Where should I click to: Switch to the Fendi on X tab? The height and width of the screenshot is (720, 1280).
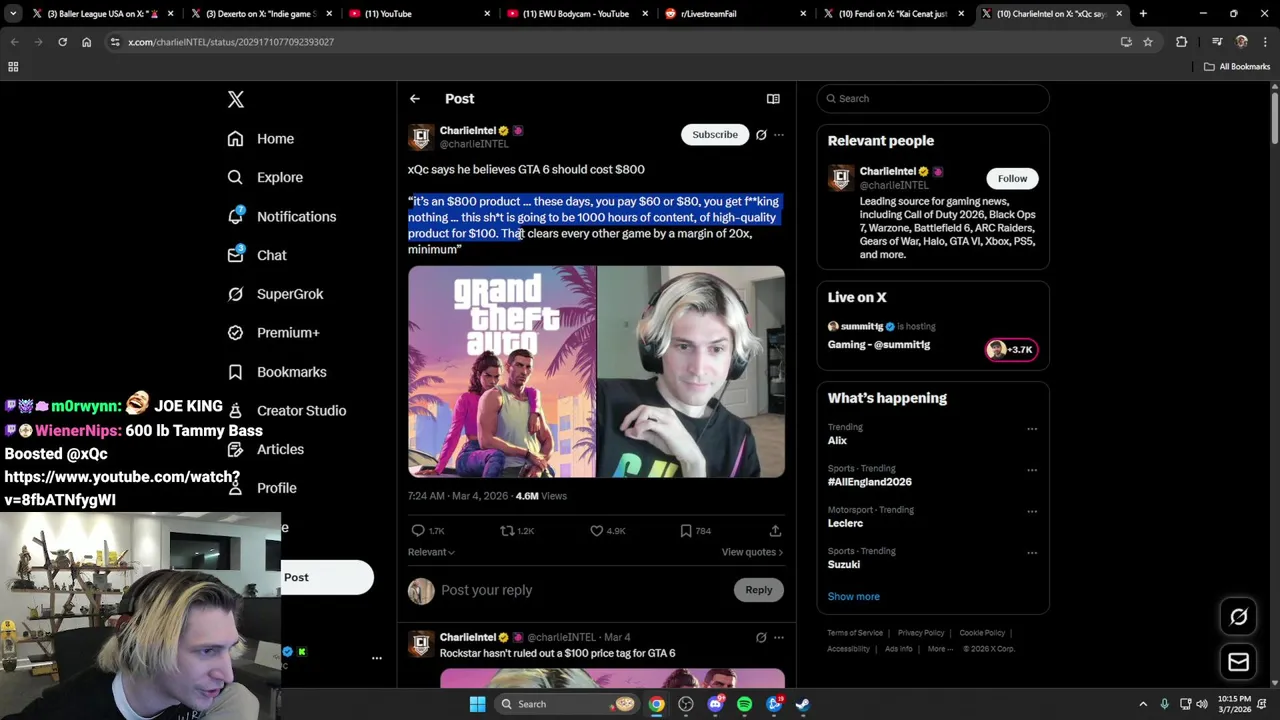pyautogui.click(x=893, y=14)
